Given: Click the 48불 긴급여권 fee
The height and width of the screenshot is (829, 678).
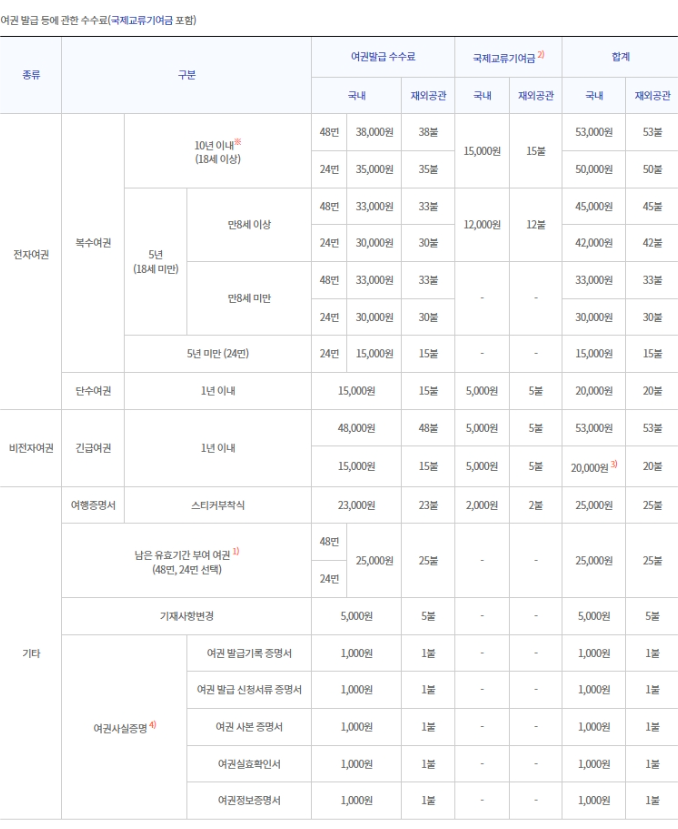Looking at the screenshot, I should (428, 428).
